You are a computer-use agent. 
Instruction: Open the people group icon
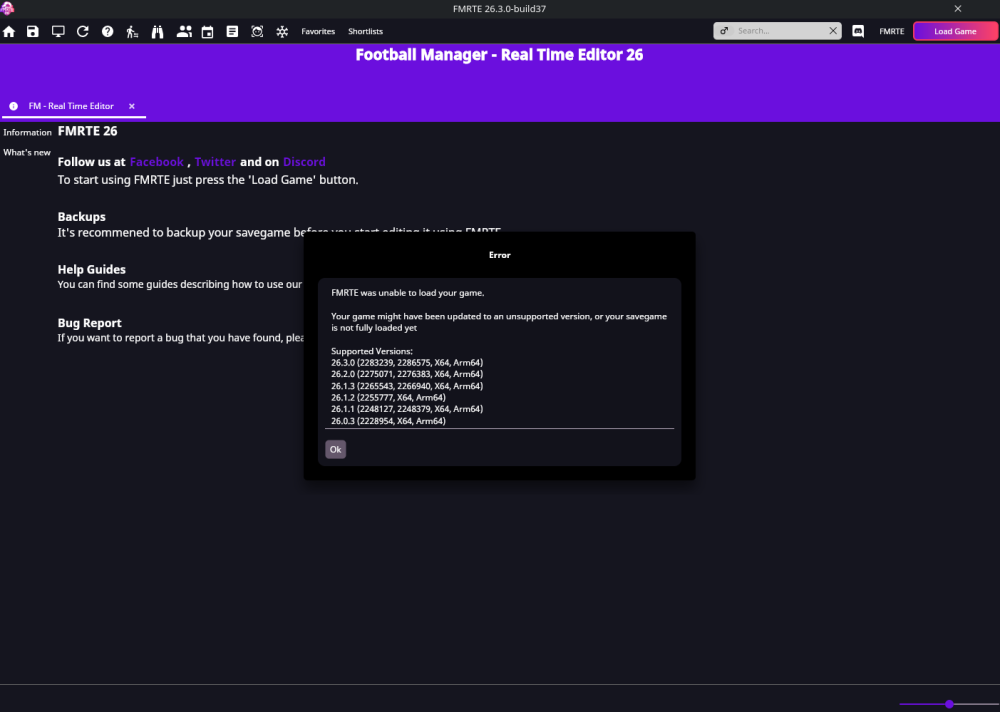click(x=184, y=31)
